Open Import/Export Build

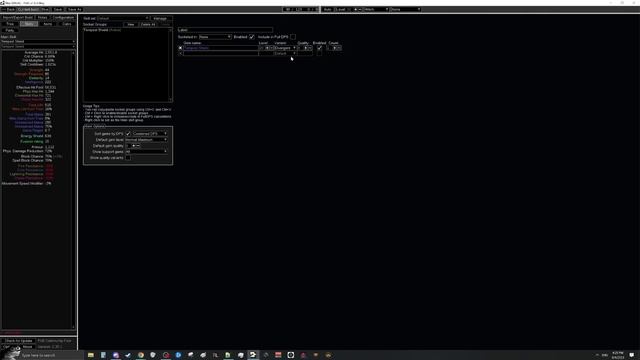click(x=17, y=18)
